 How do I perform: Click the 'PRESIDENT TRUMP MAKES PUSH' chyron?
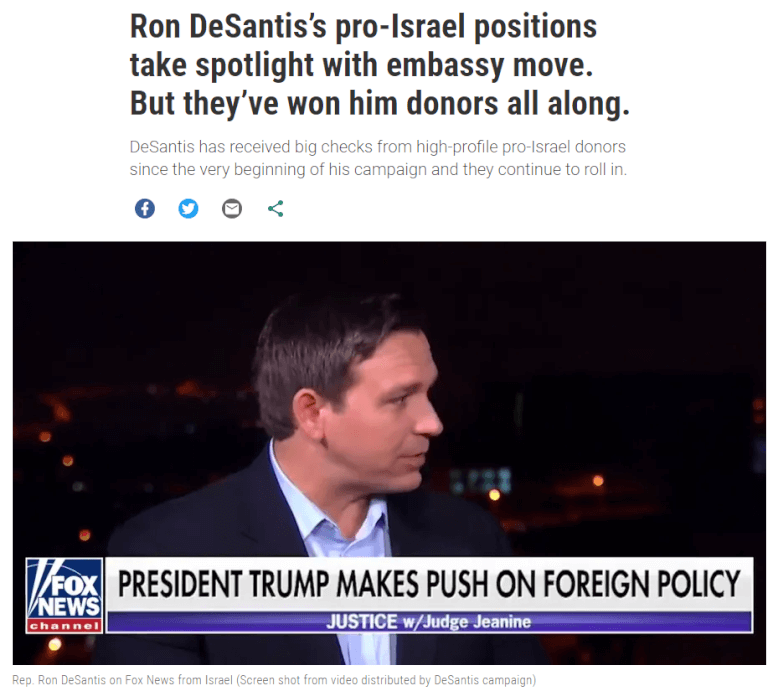429,584
